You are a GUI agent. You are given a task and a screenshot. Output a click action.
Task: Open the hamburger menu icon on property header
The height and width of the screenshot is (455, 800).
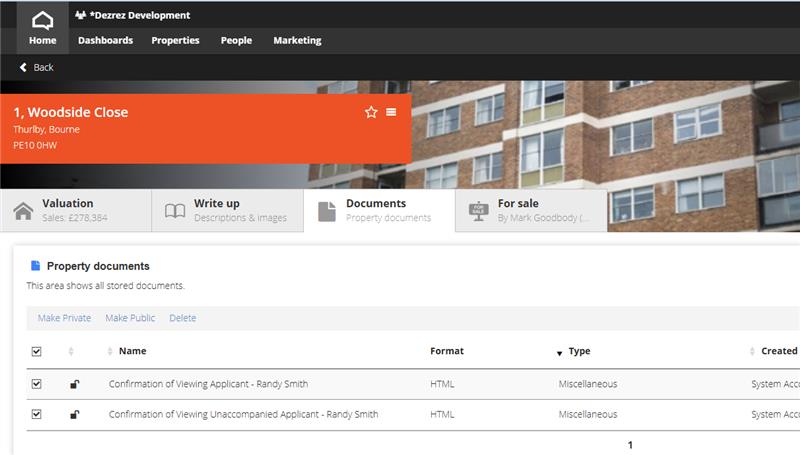391,112
